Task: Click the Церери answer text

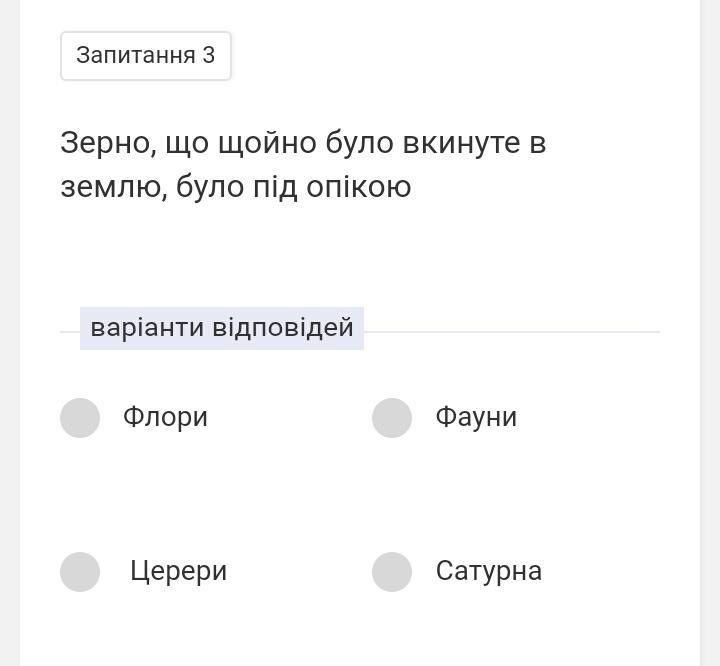Action: click(178, 571)
